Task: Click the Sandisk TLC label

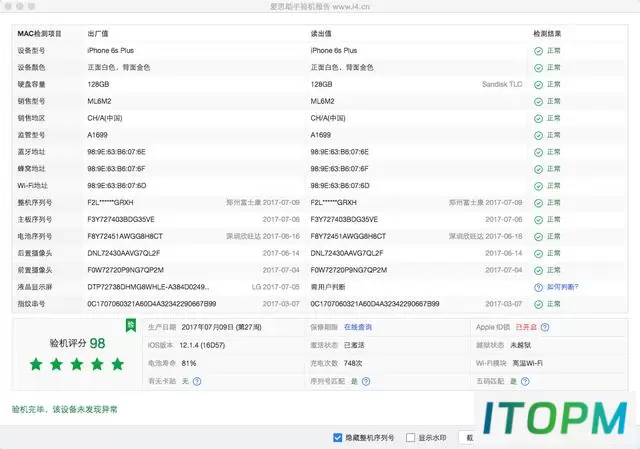Action: (502, 84)
